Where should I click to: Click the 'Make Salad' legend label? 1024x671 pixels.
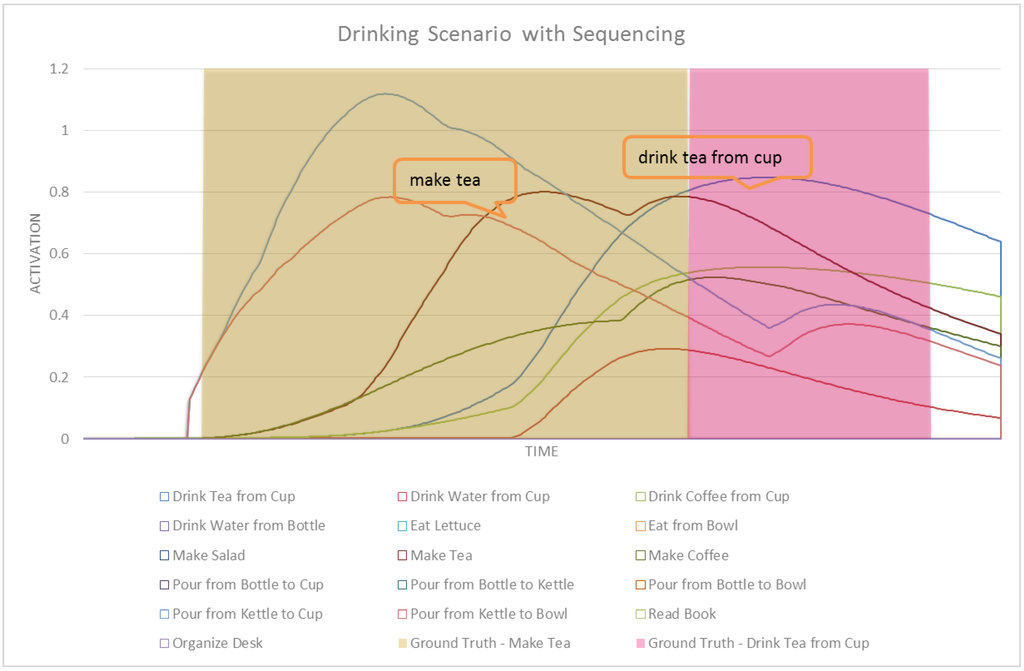coord(208,555)
